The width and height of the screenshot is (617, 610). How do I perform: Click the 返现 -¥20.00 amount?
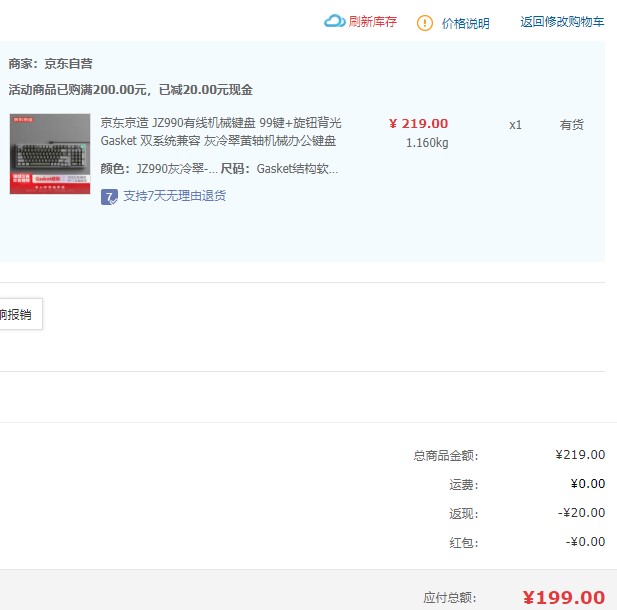(580, 513)
